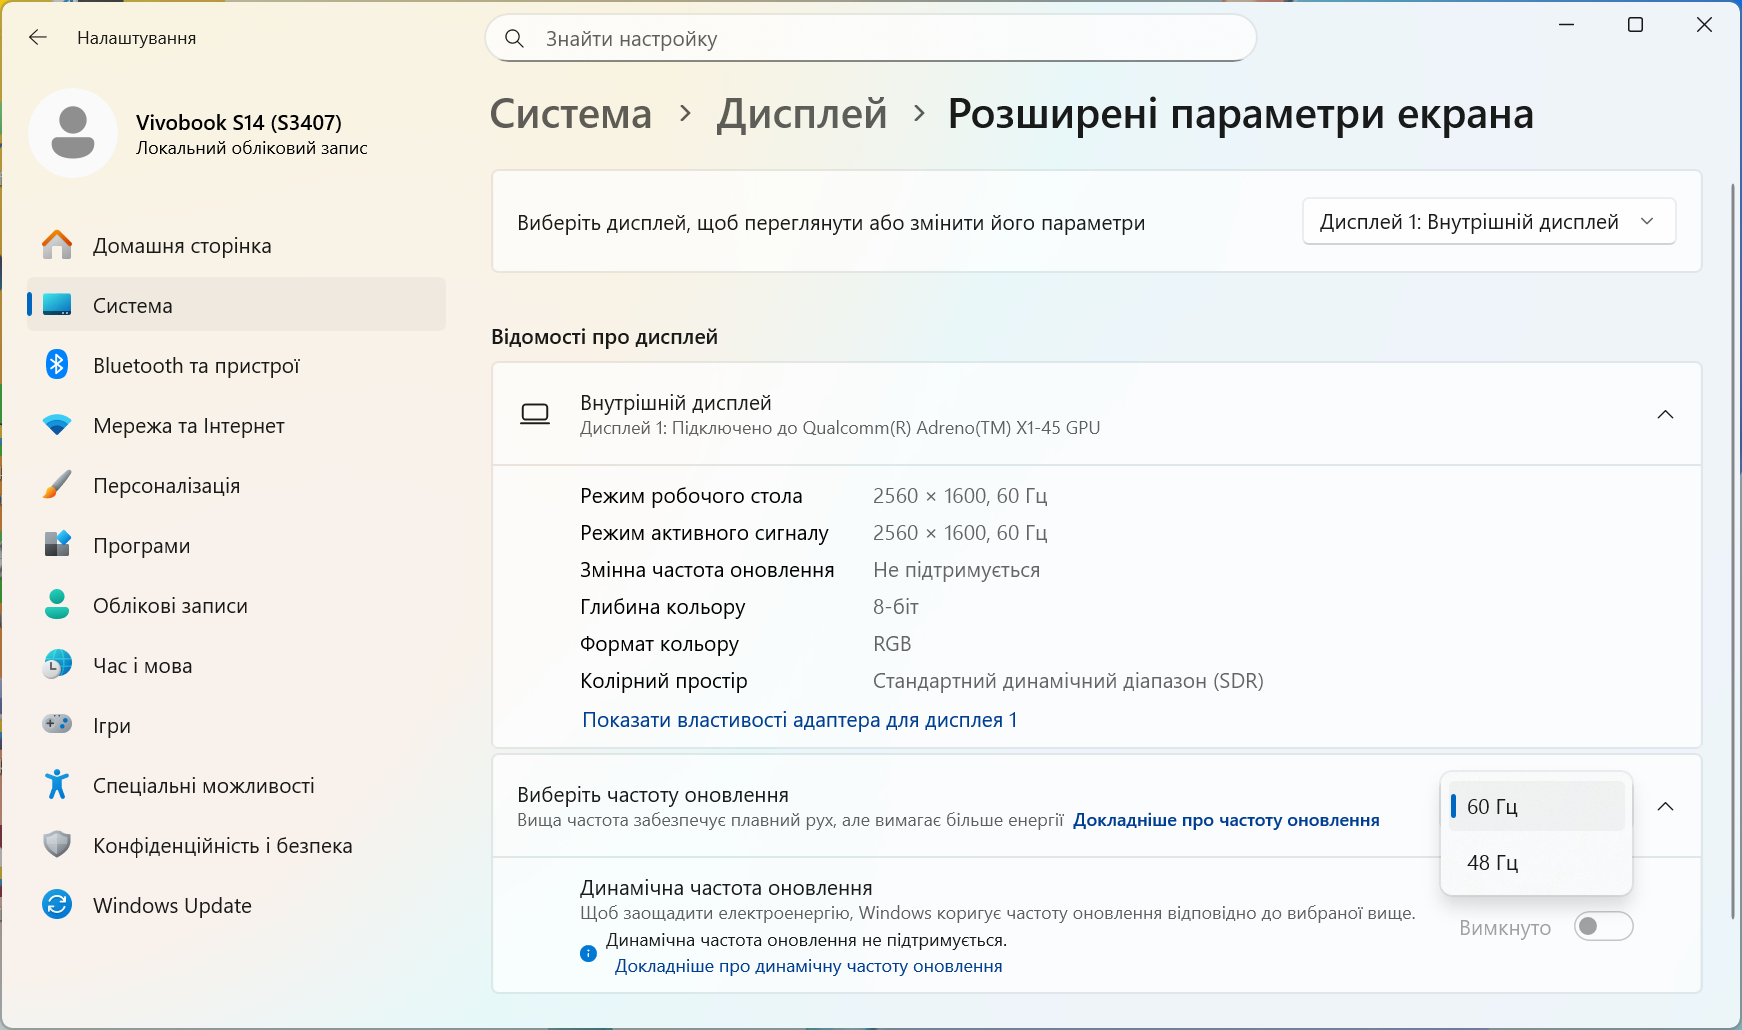Click the Apps icon in sidebar
Screen dimensions: 1742x1030
tap(57, 545)
